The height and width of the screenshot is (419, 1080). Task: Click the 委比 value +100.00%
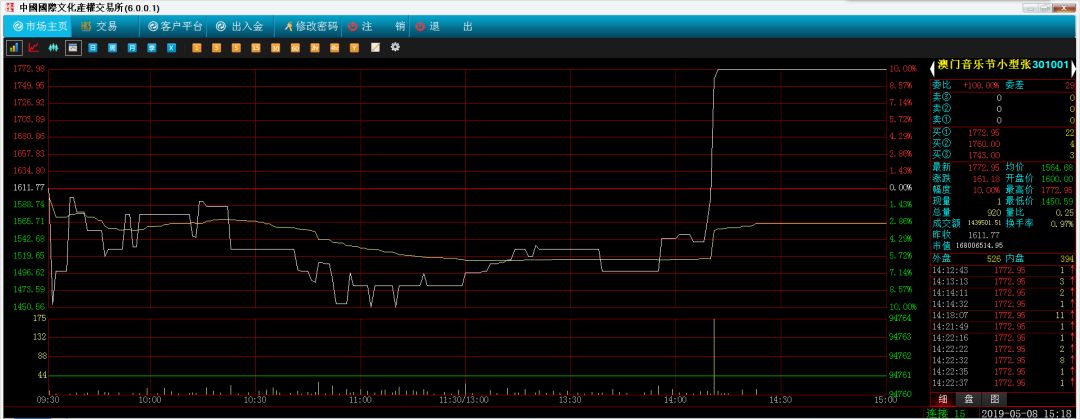click(981, 85)
